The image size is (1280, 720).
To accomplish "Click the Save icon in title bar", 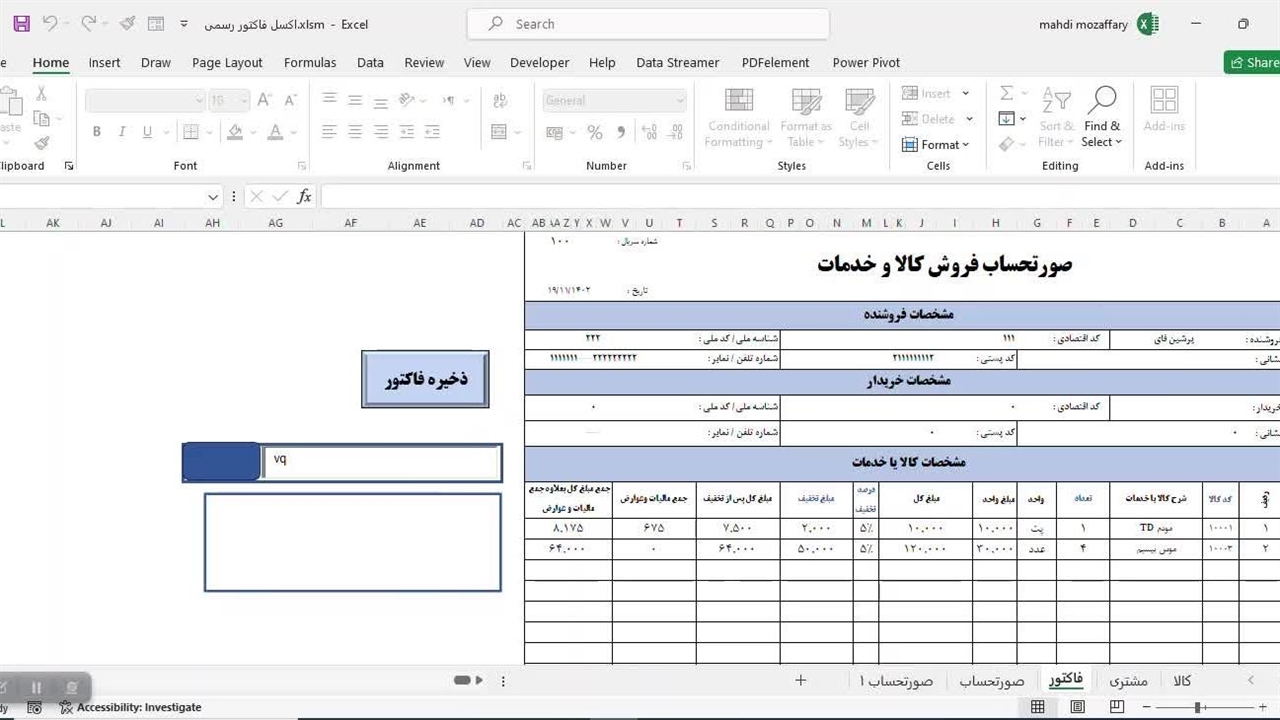I will 21,24.
